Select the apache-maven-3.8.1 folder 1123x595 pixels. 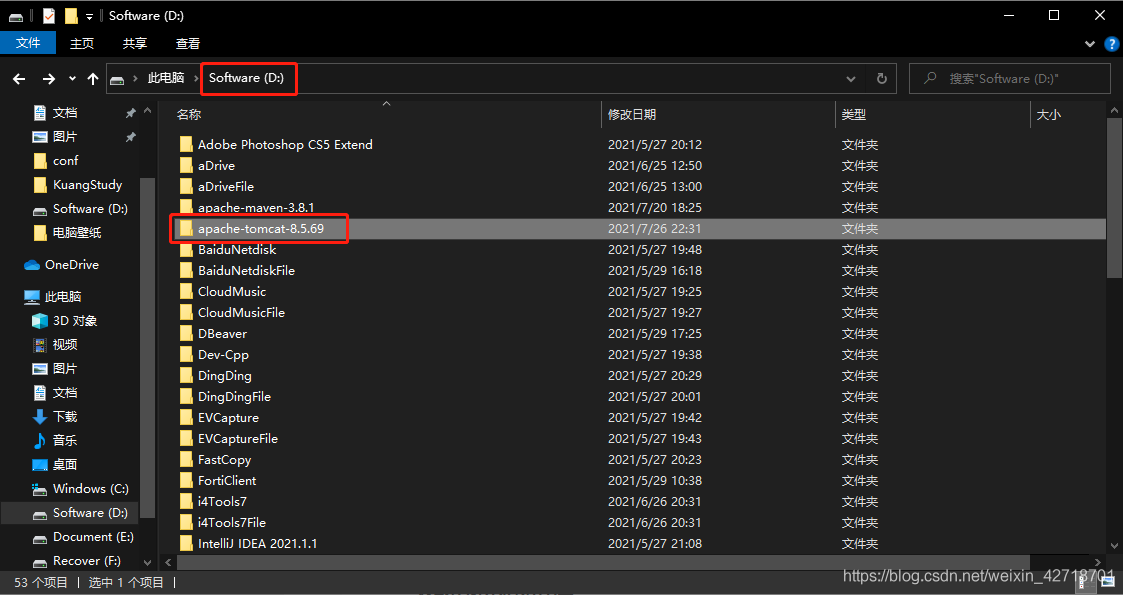[x=256, y=208]
